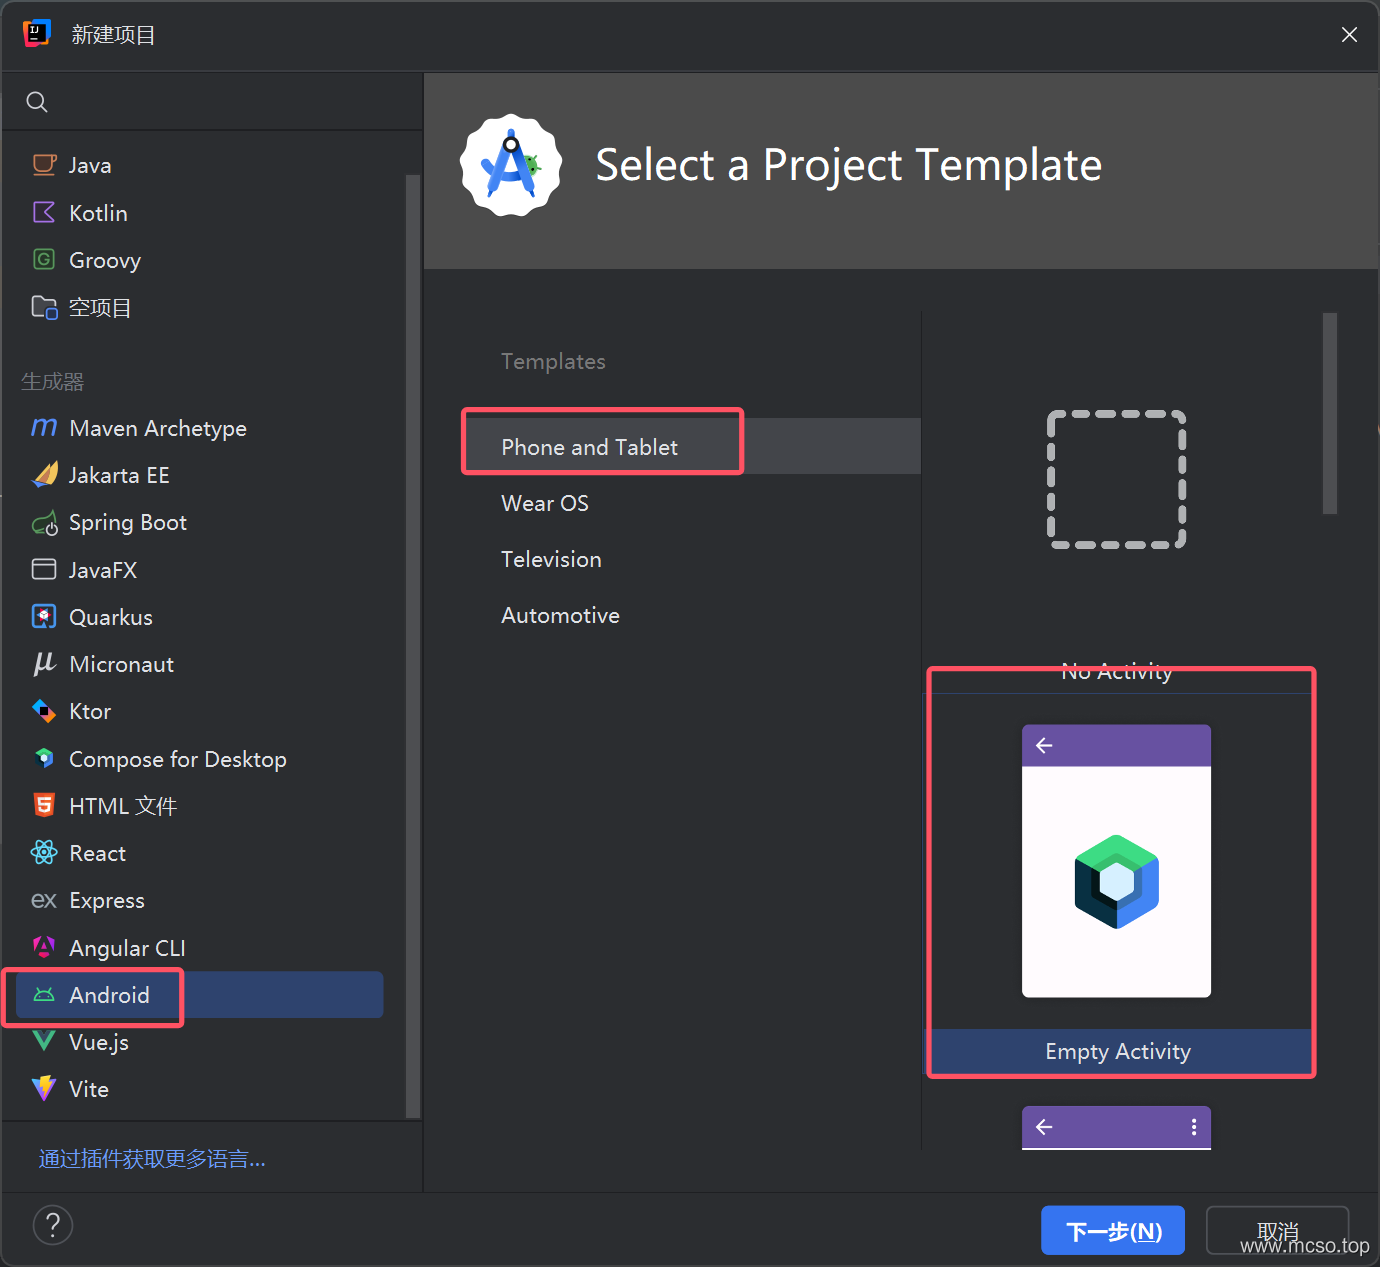The width and height of the screenshot is (1380, 1267).
Task: Select the Angular CLI generator
Action: [200, 947]
